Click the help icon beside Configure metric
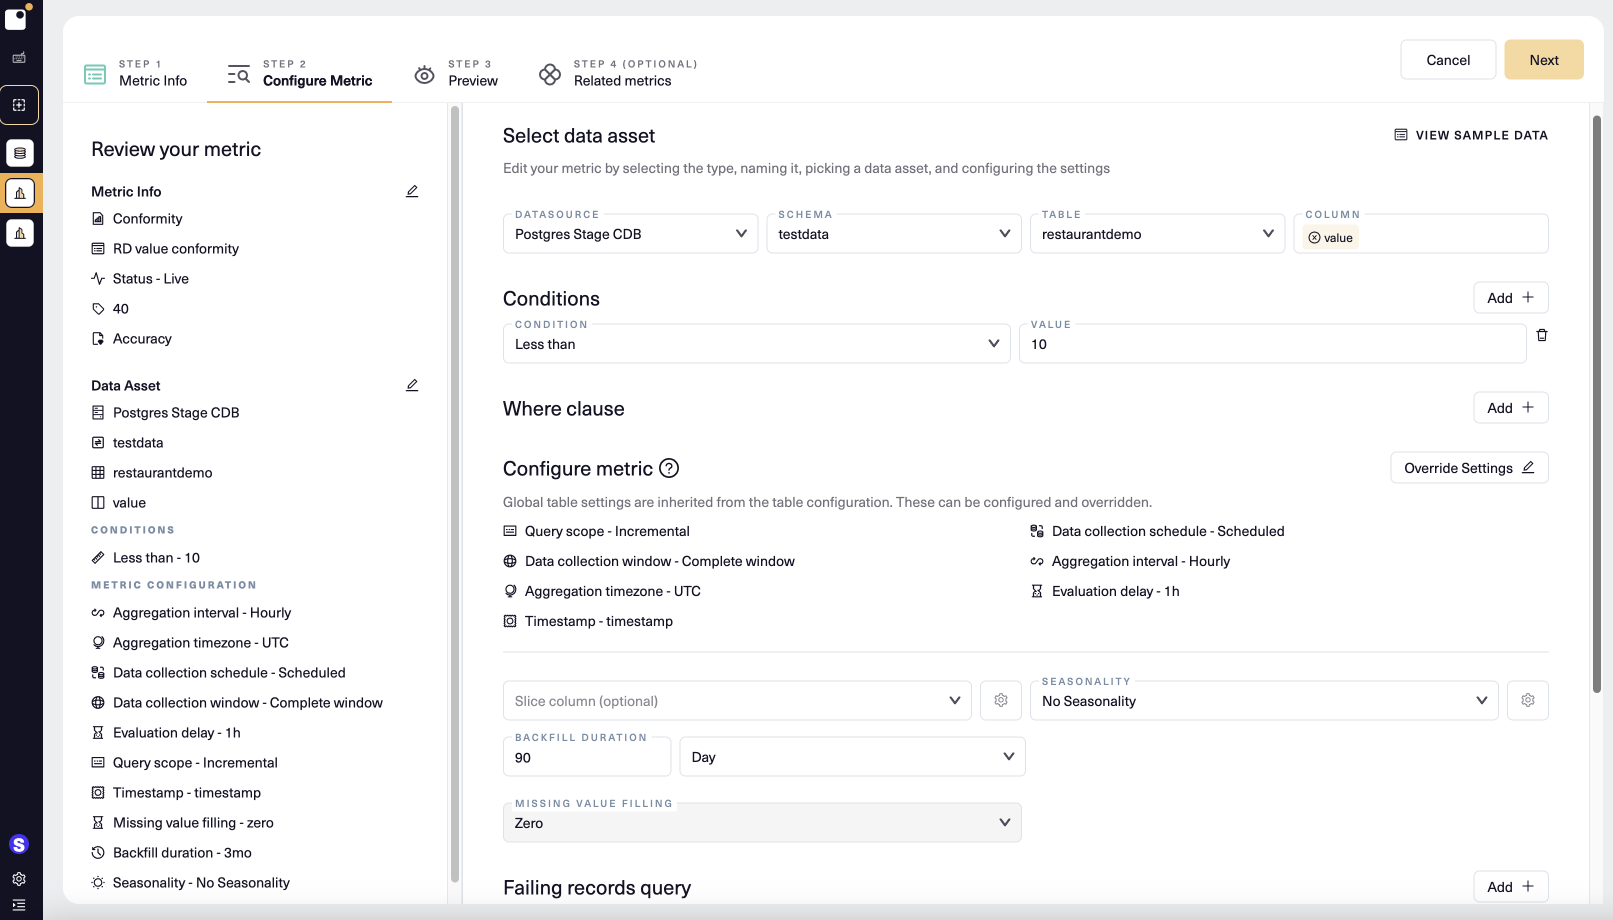1613x920 pixels. click(669, 468)
